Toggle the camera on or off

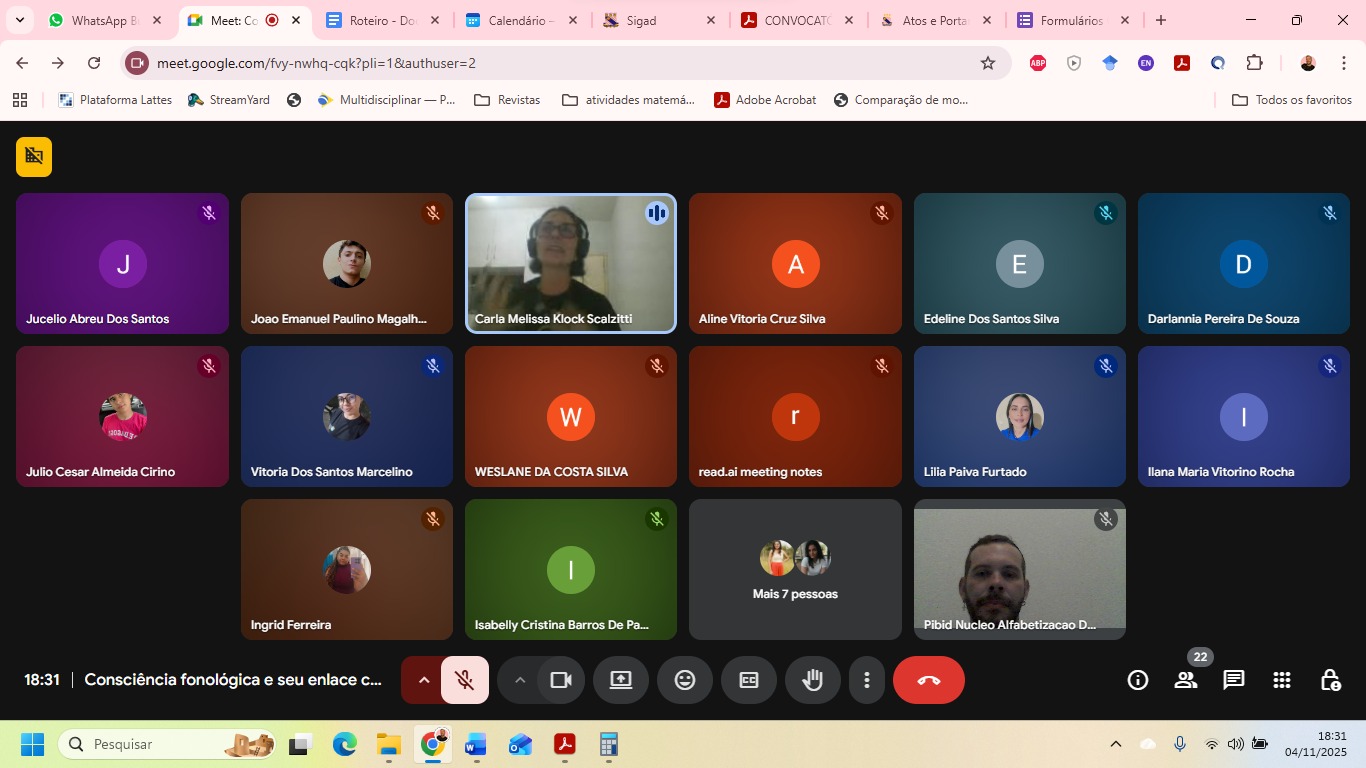pyautogui.click(x=561, y=680)
